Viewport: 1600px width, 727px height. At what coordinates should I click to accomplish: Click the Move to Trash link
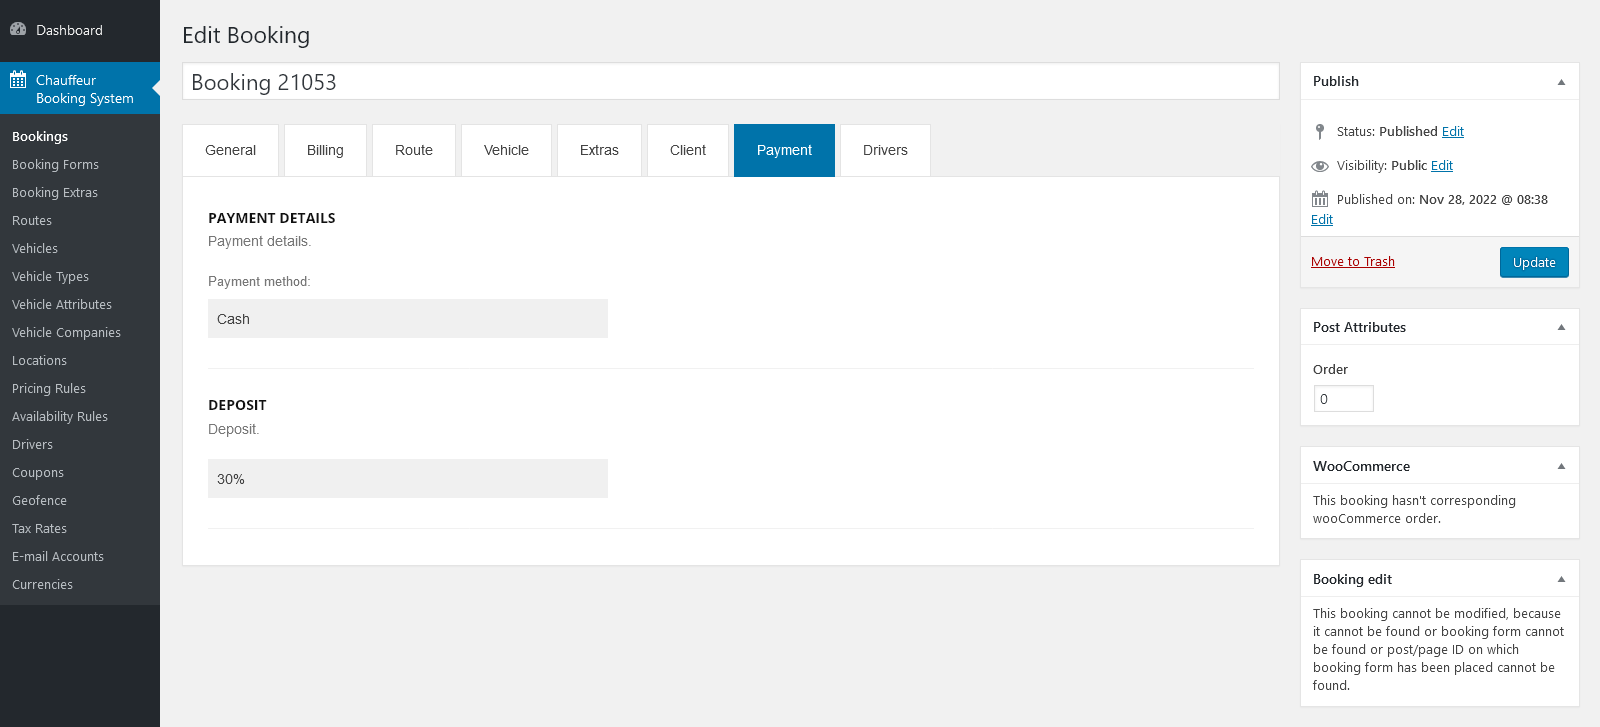click(1352, 262)
